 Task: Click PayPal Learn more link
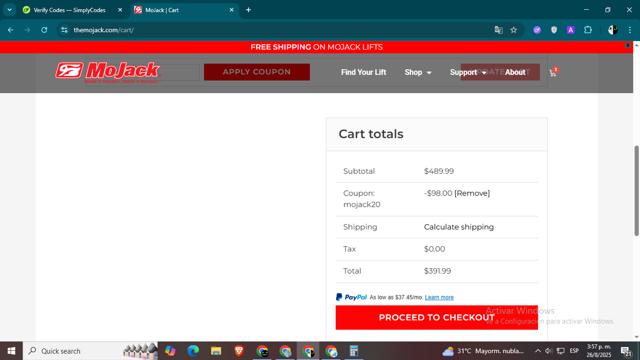[x=439, y=298]
